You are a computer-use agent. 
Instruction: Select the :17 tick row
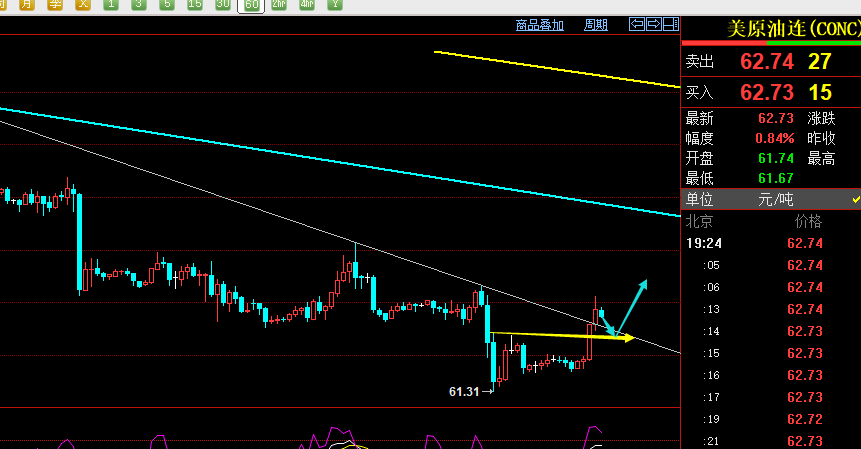(771, 397)
